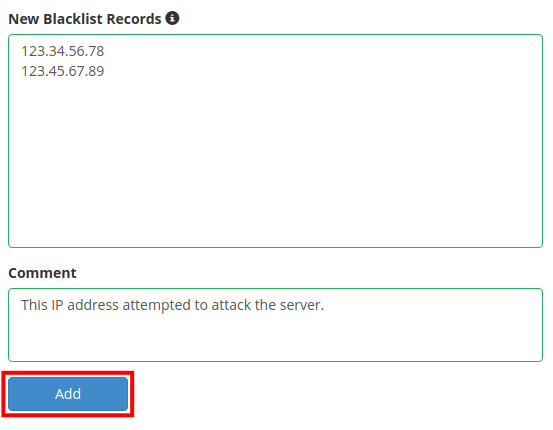This screenshot has width=553, height=430.
Task: Click the word "Blacklist" in the heading
Action: click(x=73, y=19)
